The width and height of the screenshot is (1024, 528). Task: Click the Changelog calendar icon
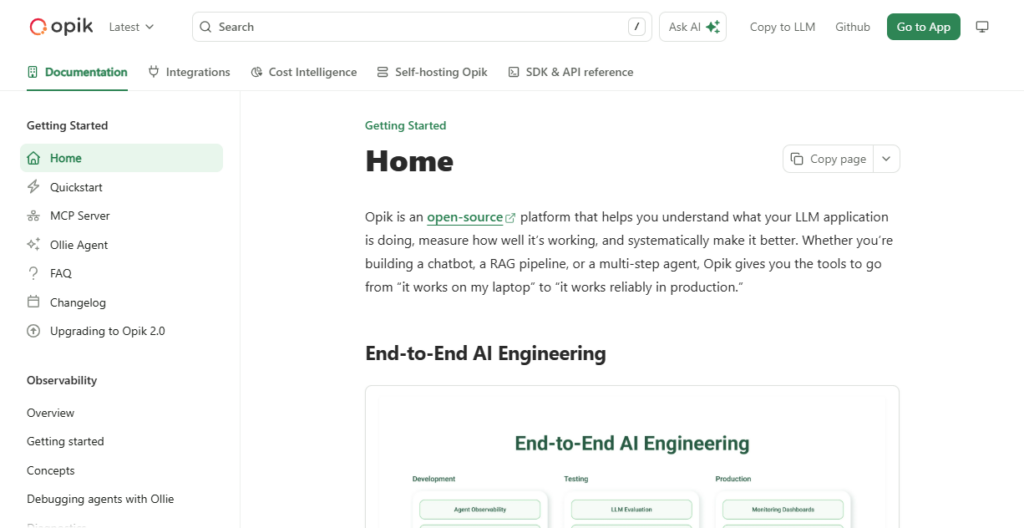[x=33, y=301]
